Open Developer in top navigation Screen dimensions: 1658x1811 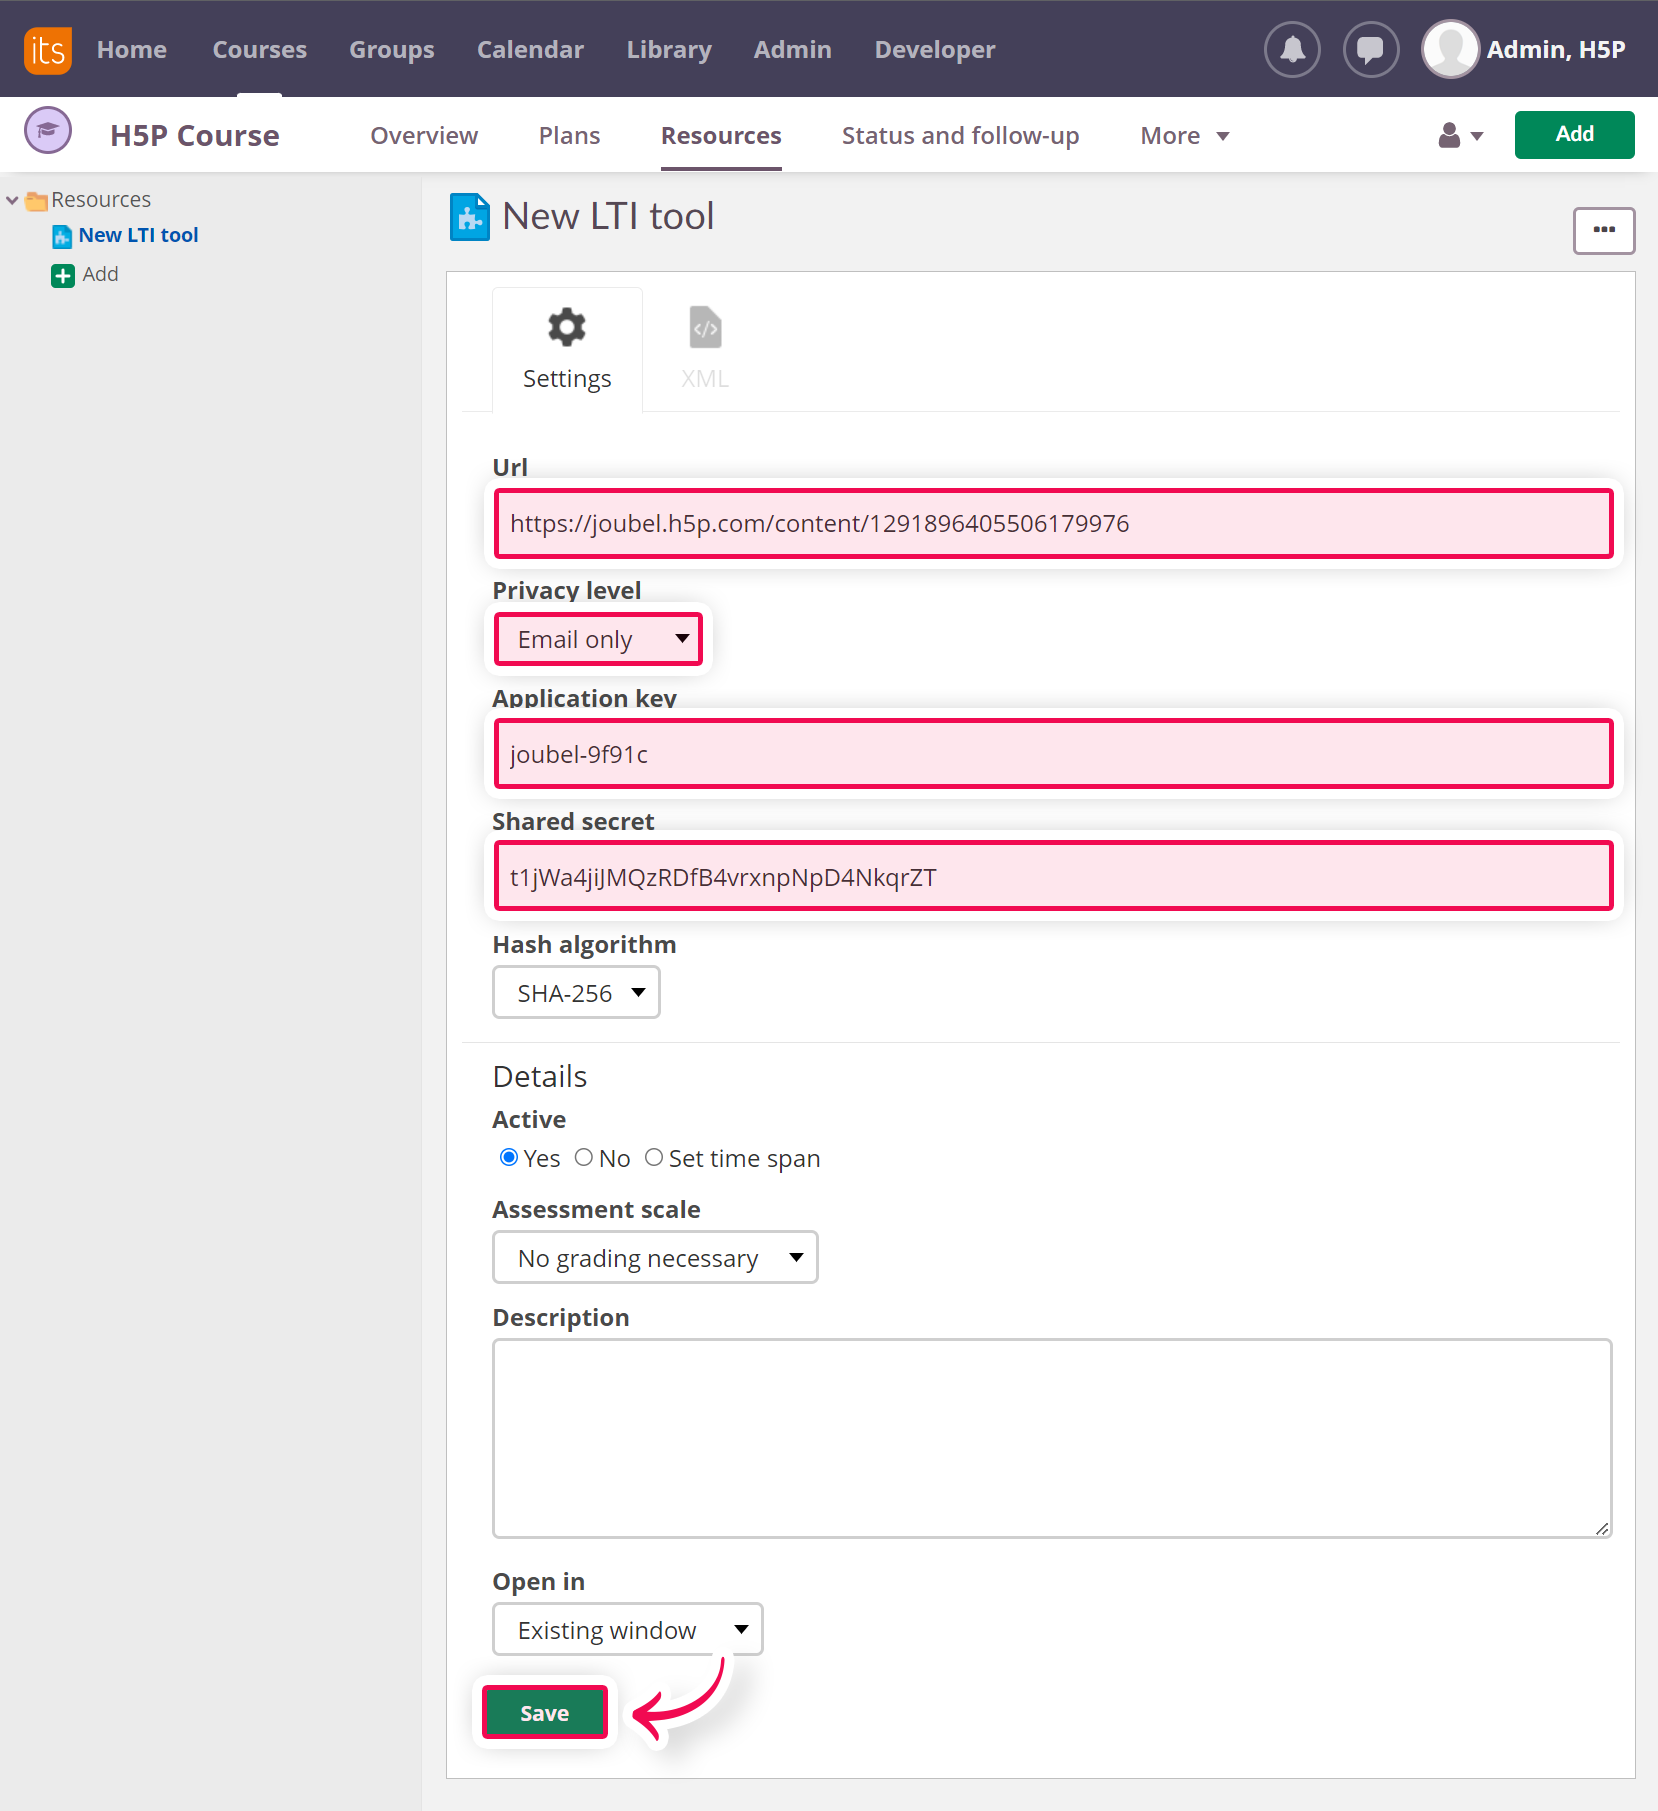[x=935, y=50]
